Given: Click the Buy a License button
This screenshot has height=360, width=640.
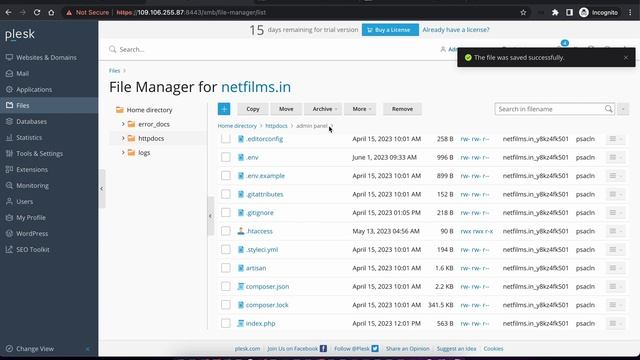Looking at the screenshot, I should (390, 30).
